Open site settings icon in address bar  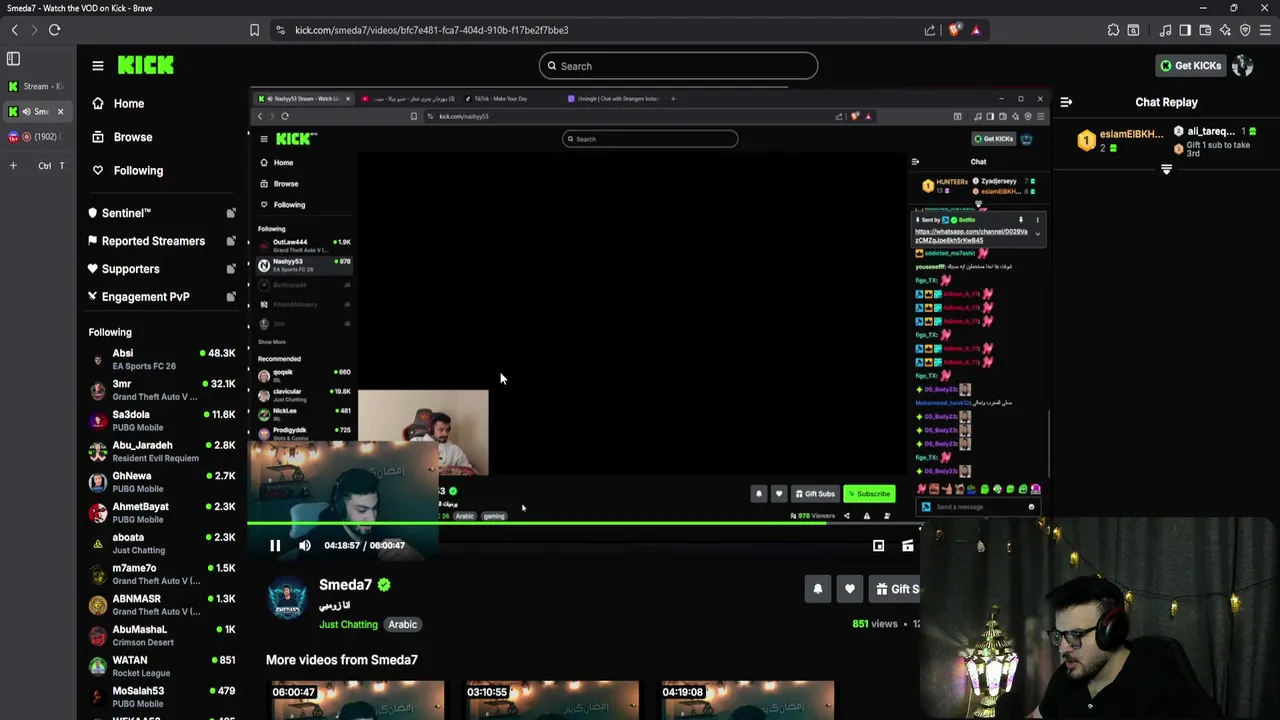pos(281,30)
